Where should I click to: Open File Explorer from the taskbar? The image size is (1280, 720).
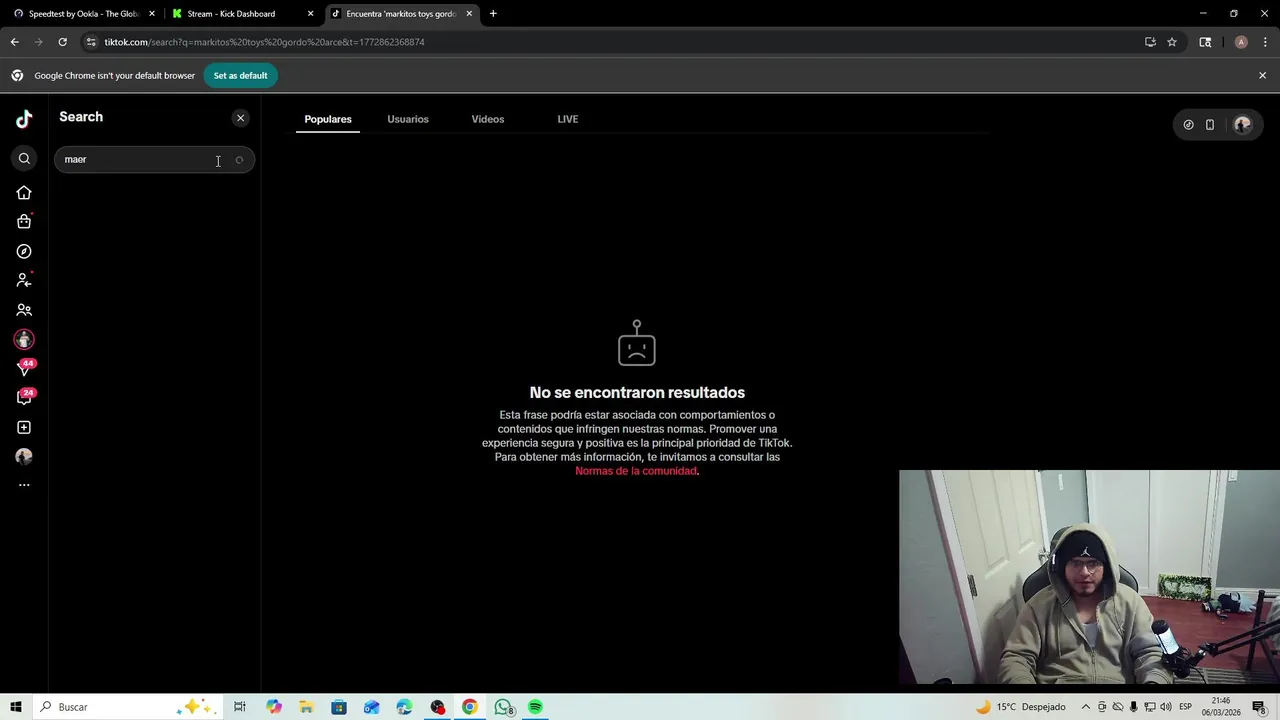(306, 707)
